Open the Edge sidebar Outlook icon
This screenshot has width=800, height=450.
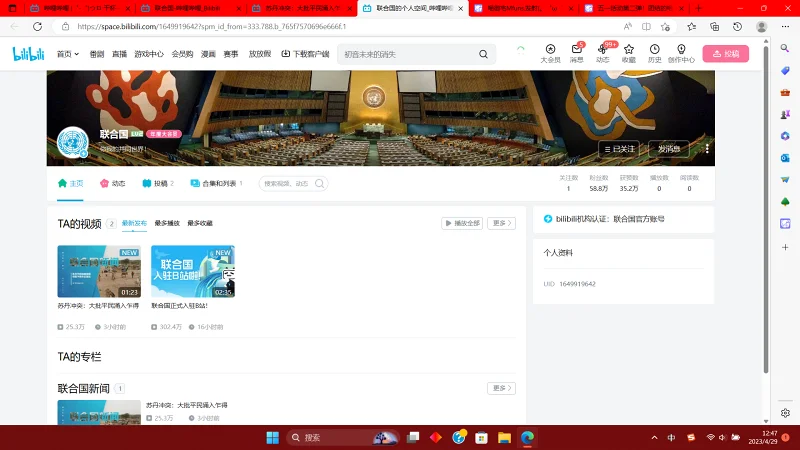785,158
